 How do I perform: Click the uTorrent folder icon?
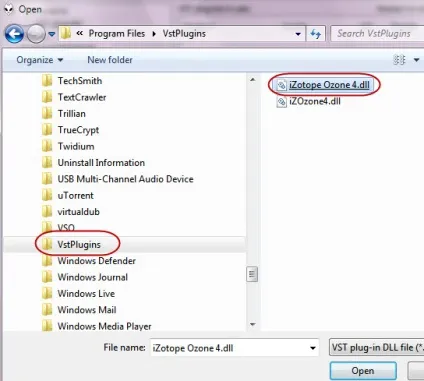47,195
